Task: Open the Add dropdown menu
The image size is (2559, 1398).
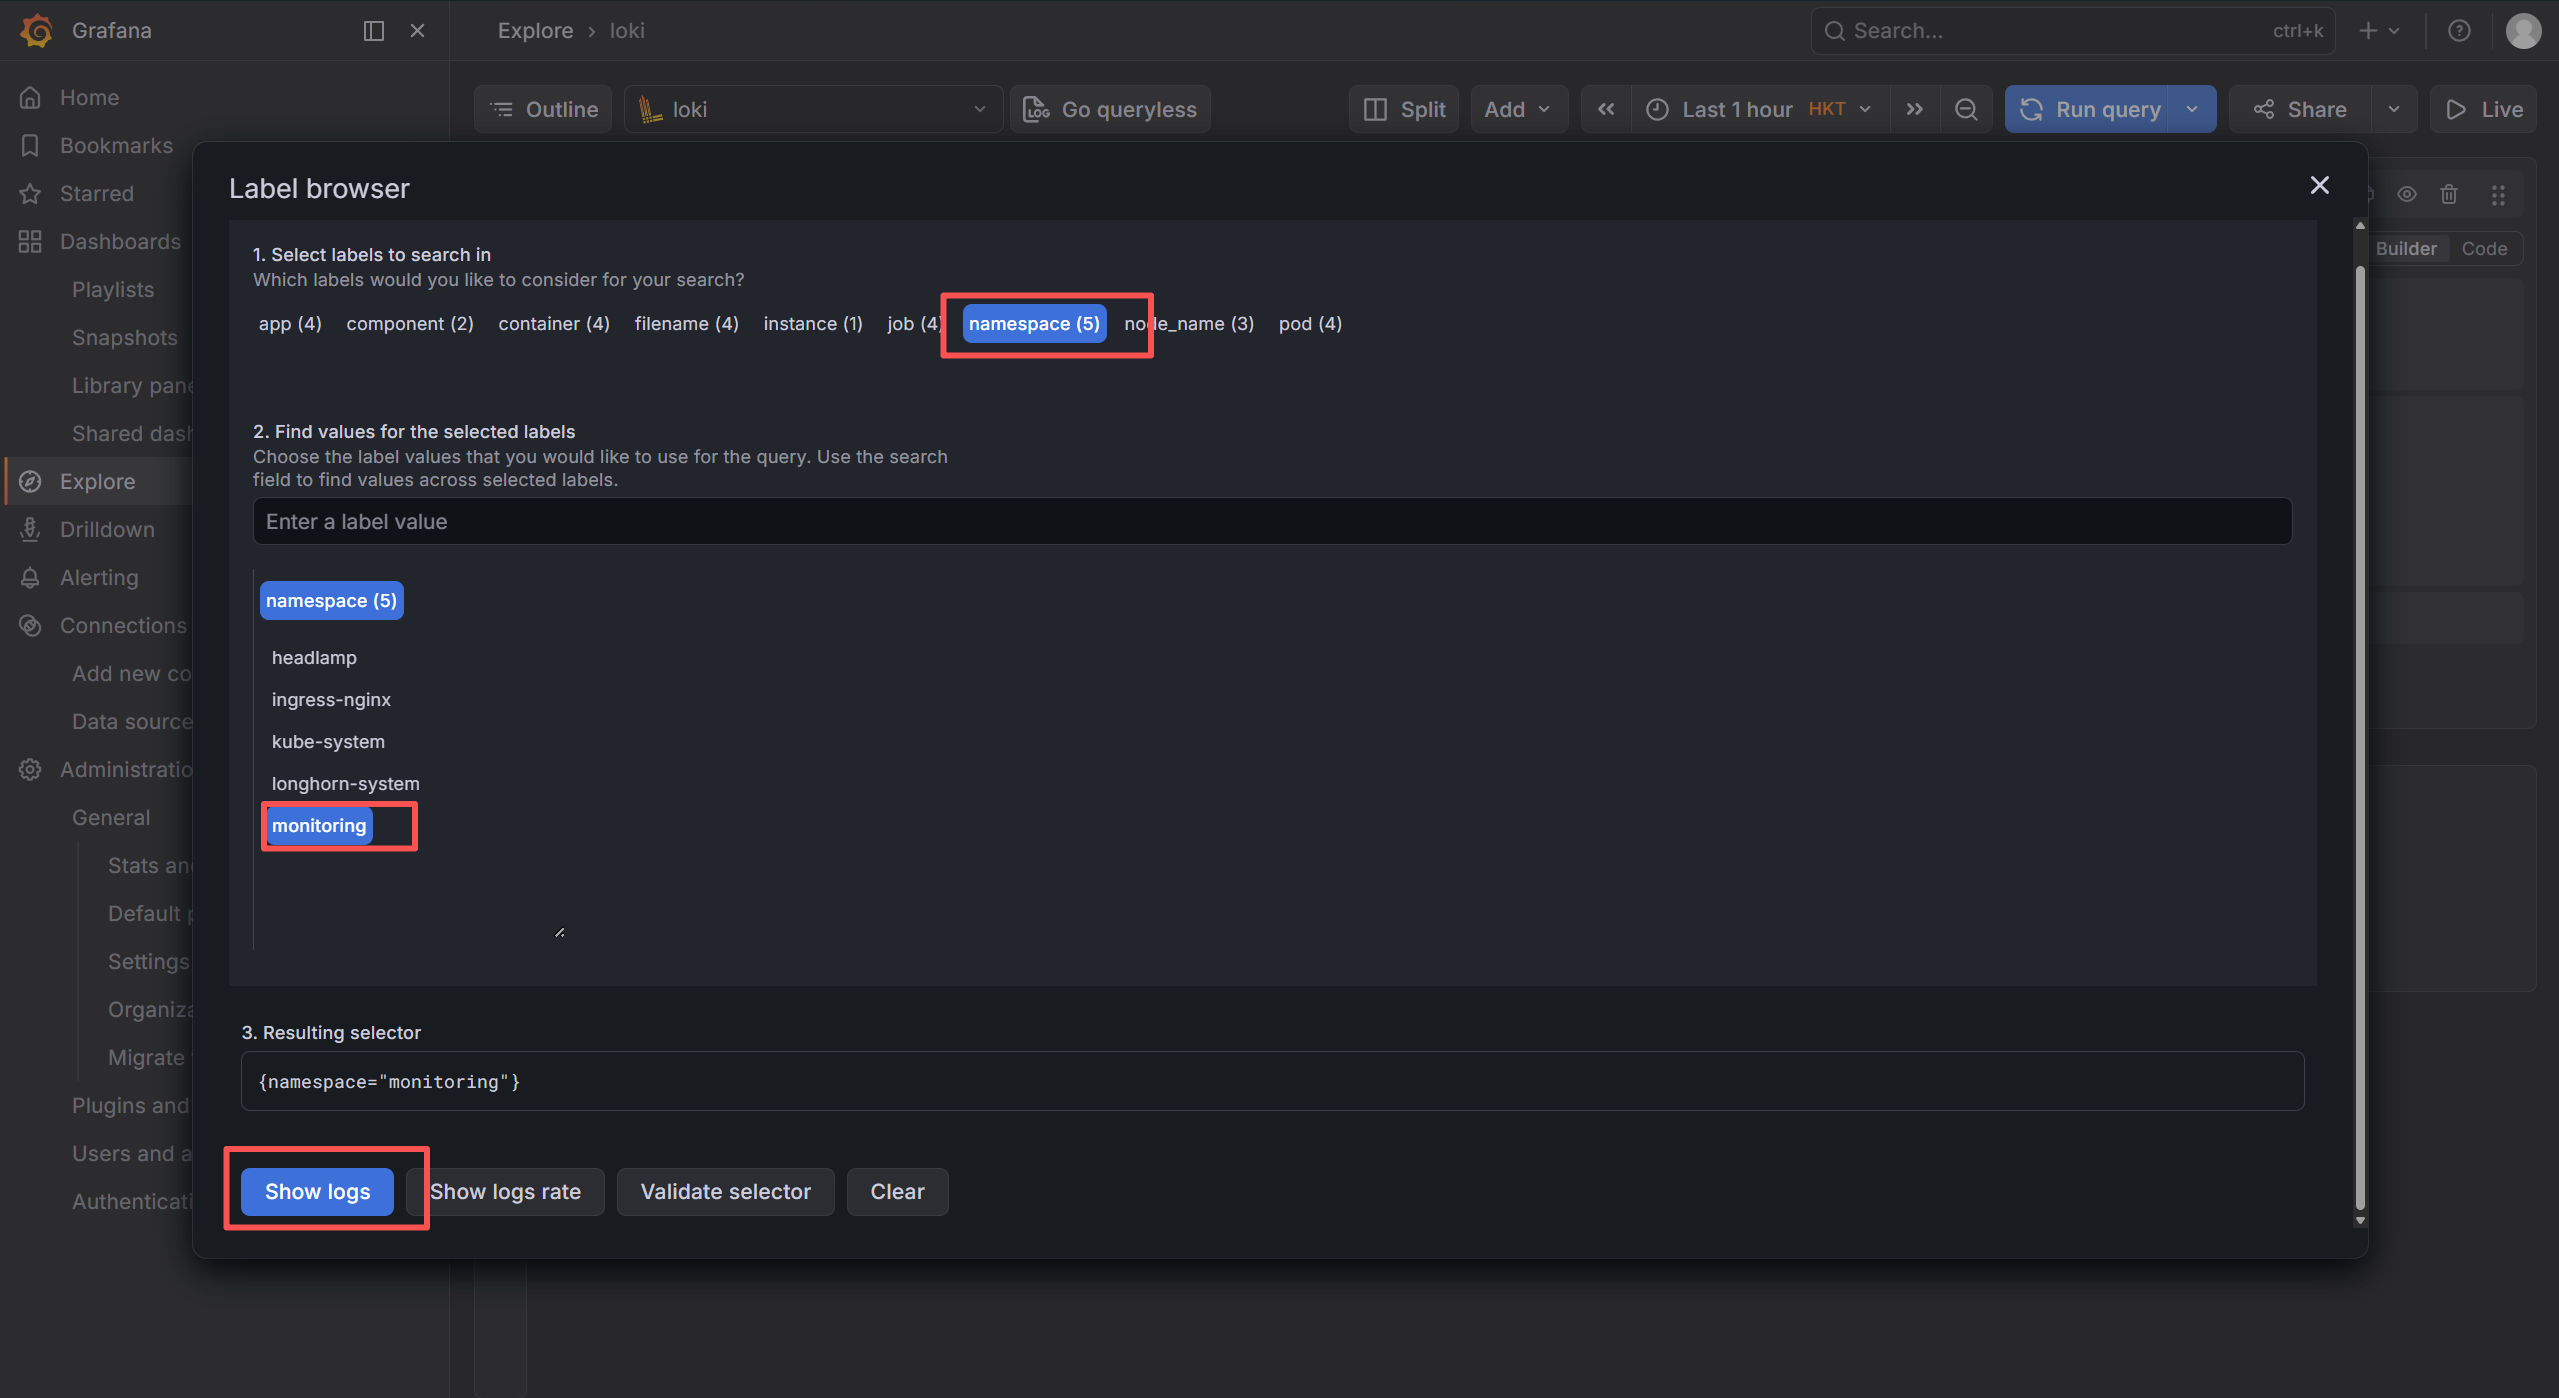Action: (x=1518, y=109)
